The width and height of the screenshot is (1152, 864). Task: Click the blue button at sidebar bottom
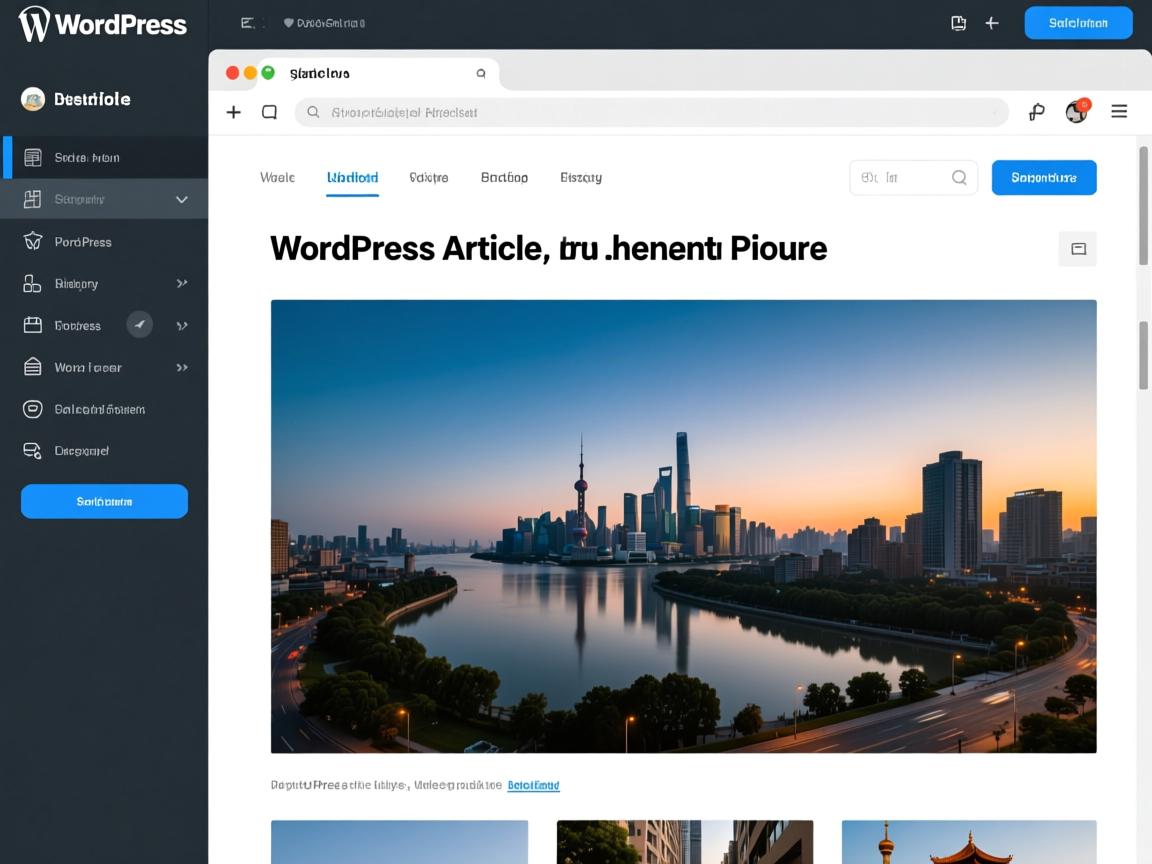[x=104, y=501]
